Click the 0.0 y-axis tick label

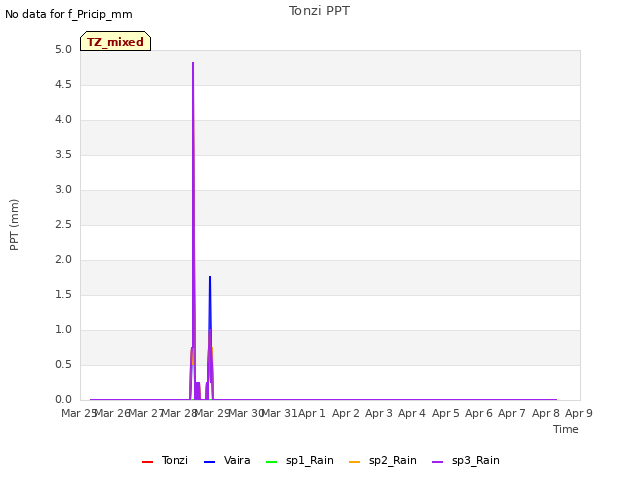click(x=63, y=400)
